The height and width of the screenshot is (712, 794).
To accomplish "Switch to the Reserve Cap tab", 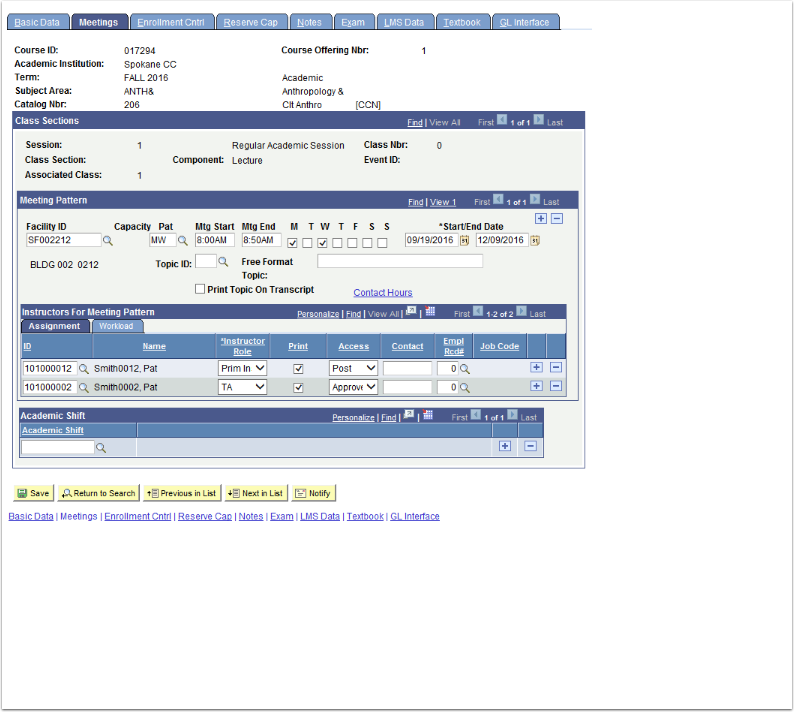I will click(251, 22).
